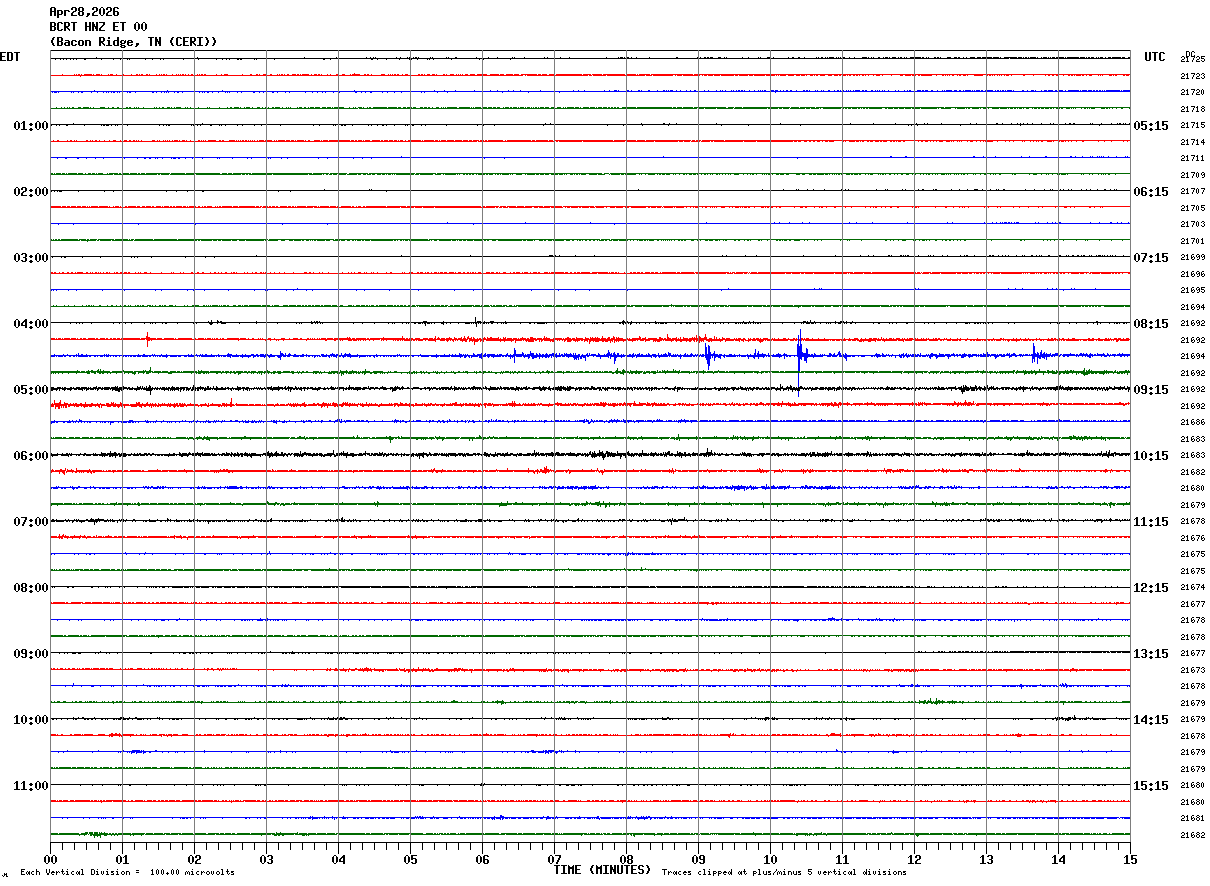Click the UTC column header
The width and height of the screenshot is (1210, 886).
point(1155,57)
